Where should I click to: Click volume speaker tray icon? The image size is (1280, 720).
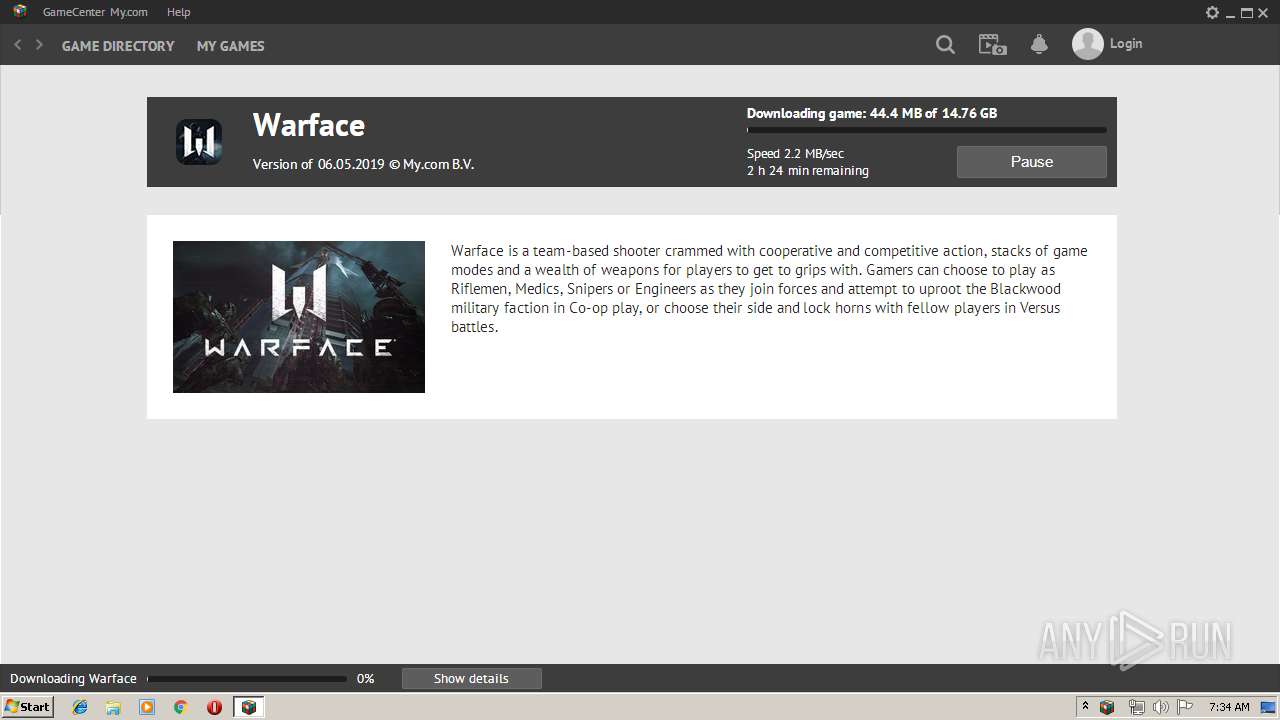tap(1160, 707)
